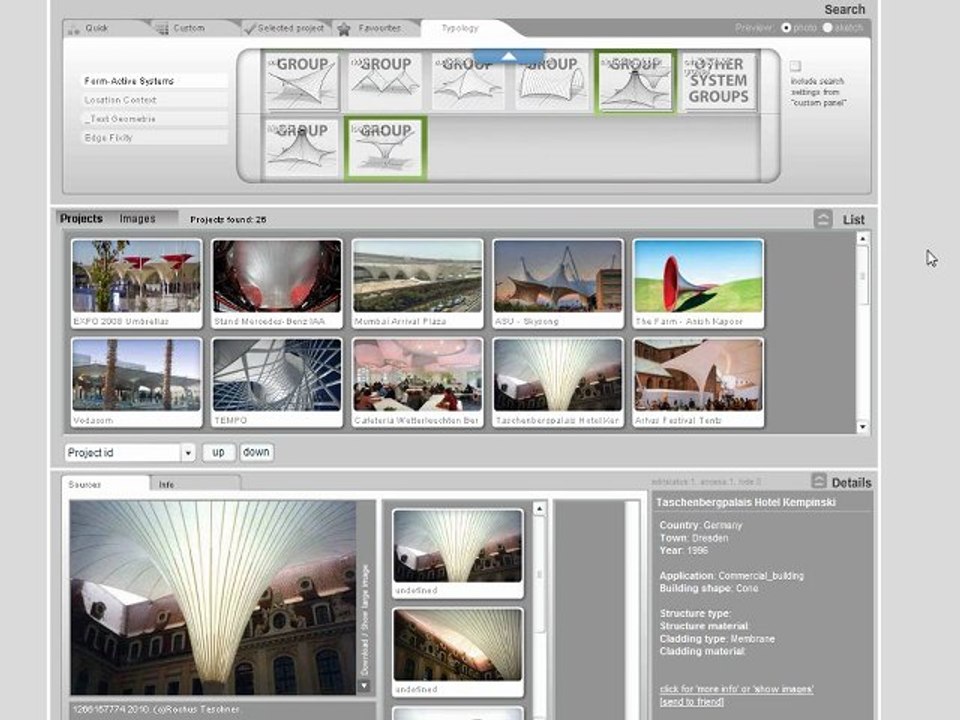Select second undefined source image thumbnail
Viewport: 960px width, 720px height.
pyautogui.click(x=457, y=652)
